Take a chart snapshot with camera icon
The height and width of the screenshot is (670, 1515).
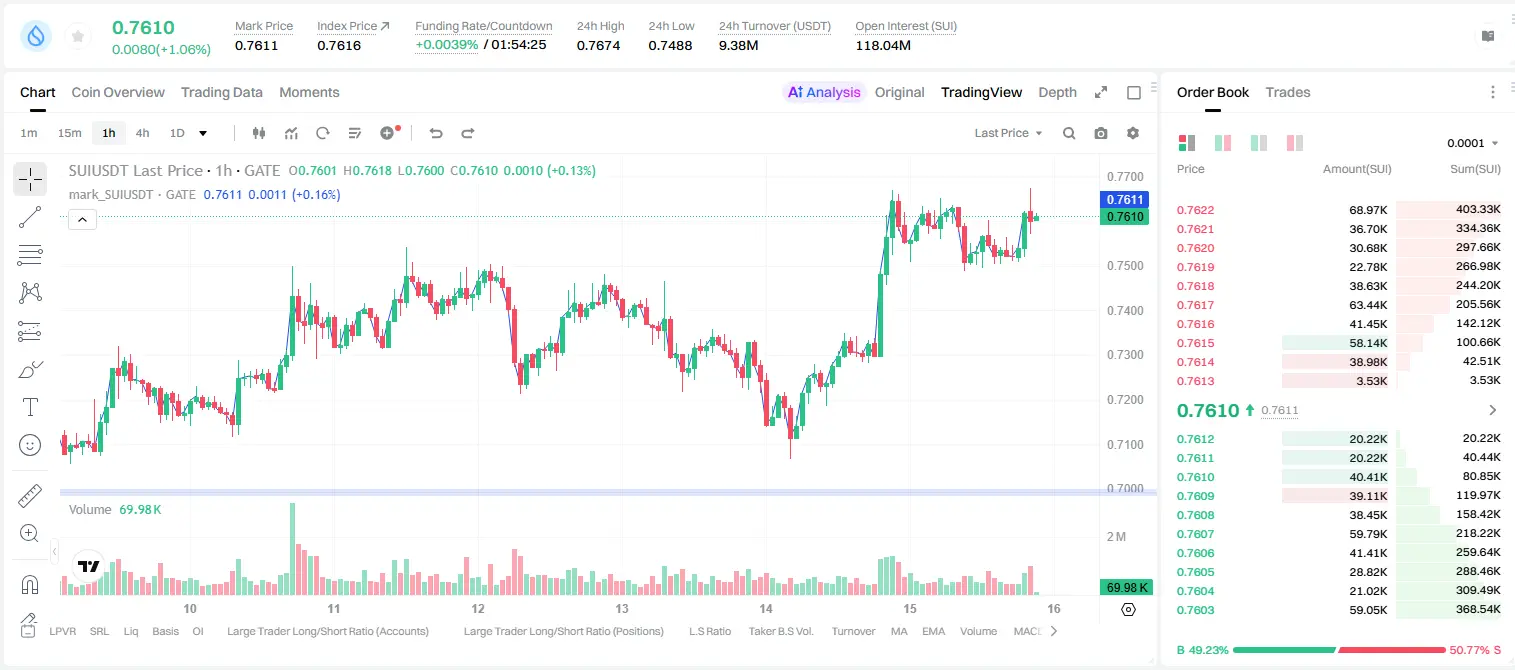coord(1101,133)
